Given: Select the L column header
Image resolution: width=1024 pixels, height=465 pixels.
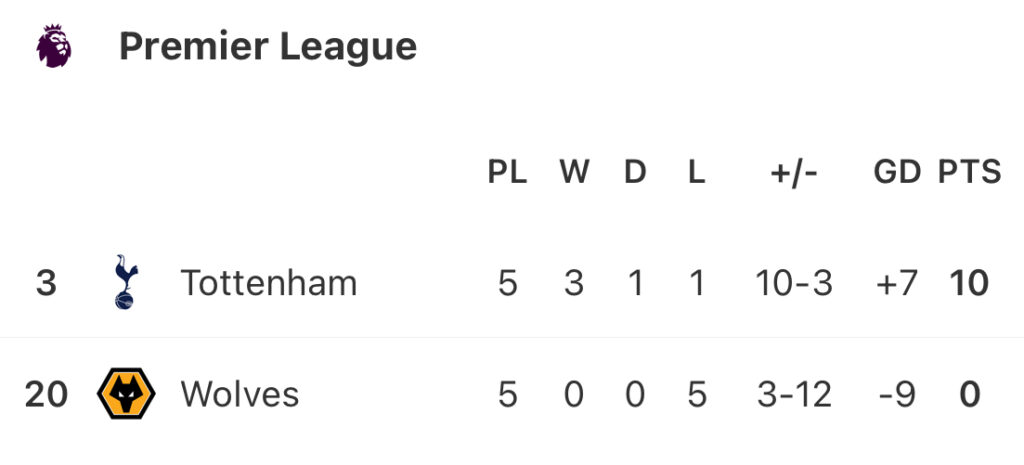Looking at the screenshot, I should point(697,172).
